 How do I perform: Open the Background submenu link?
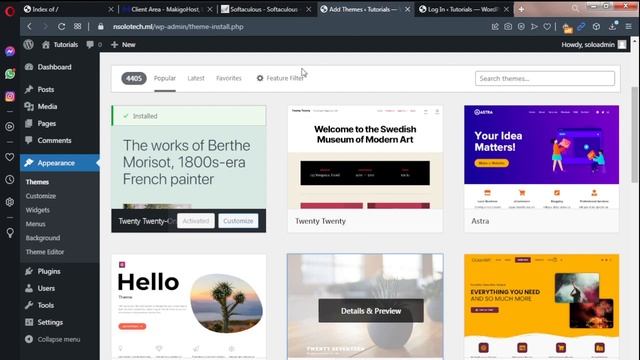[43, 238]
